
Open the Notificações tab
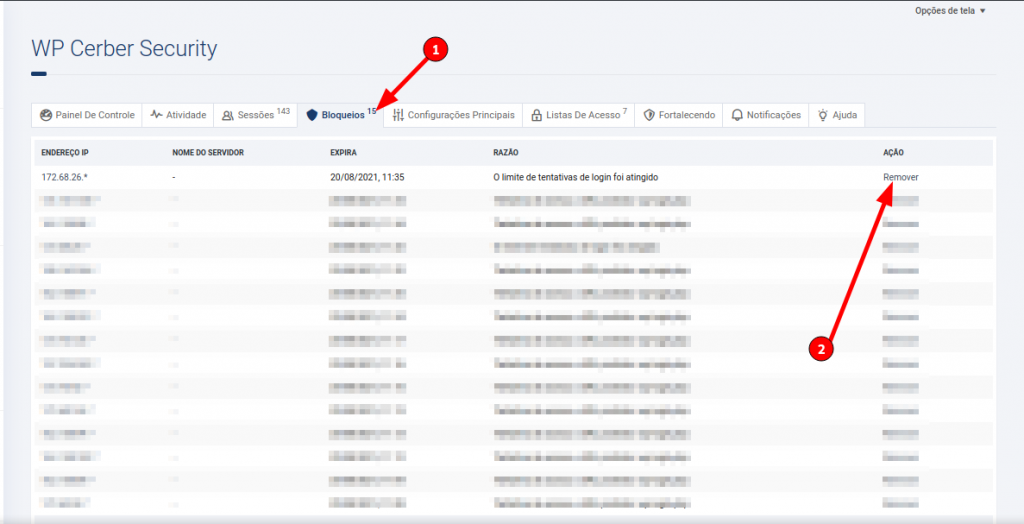coord(765,115)
